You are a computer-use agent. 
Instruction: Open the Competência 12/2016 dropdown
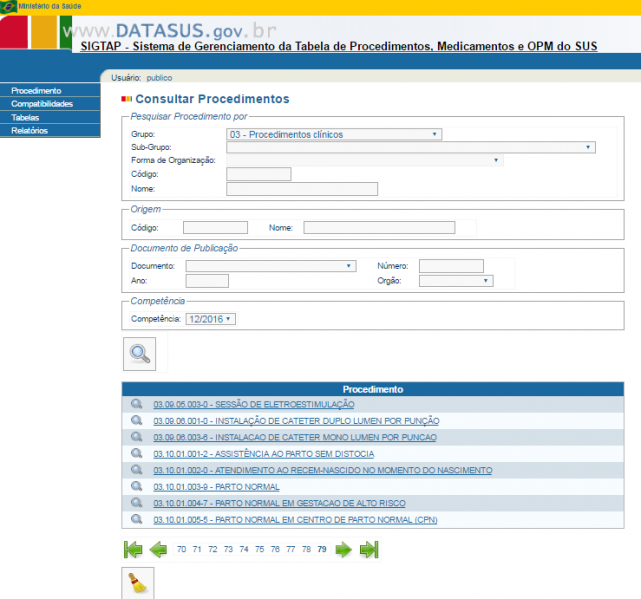[x=211, y=319]
